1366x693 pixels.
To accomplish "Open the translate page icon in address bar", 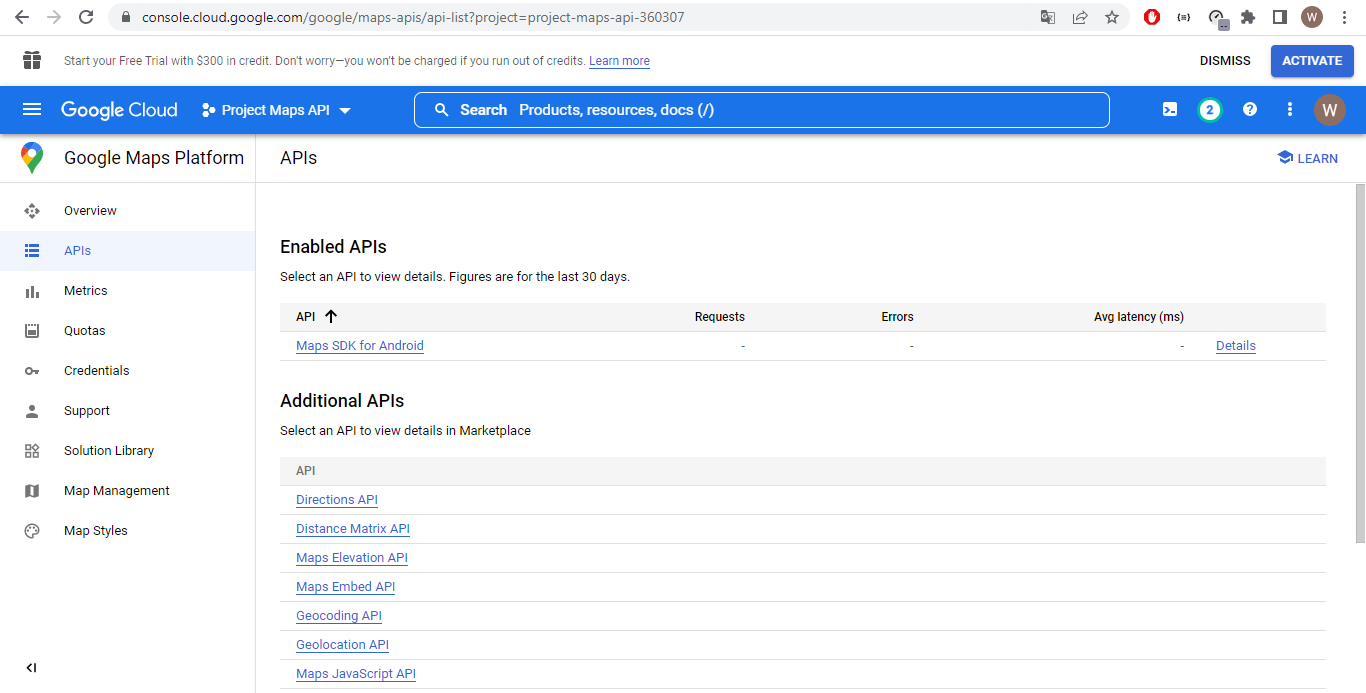I will click(x=1048, y=17).
